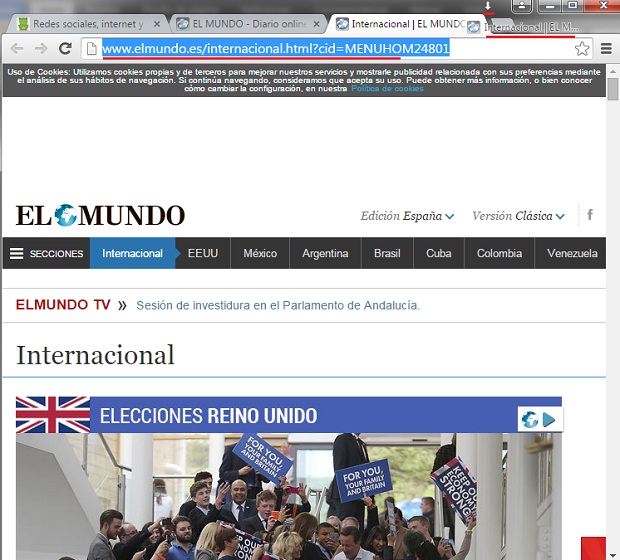
Task: Open the Secciones menu
Action: coord(46,253)
